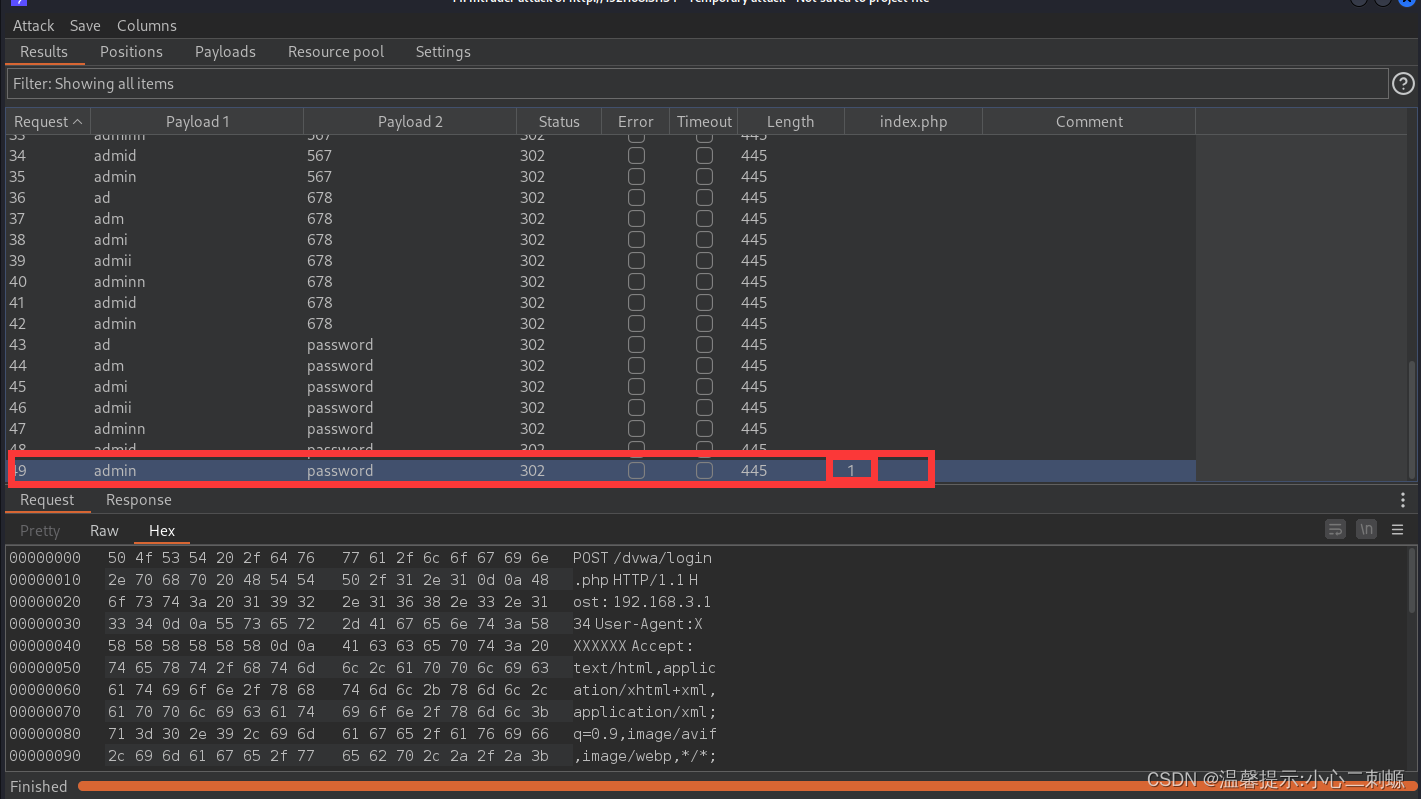
Task: Click the Finished status label
Action: [x=39, y=786]
